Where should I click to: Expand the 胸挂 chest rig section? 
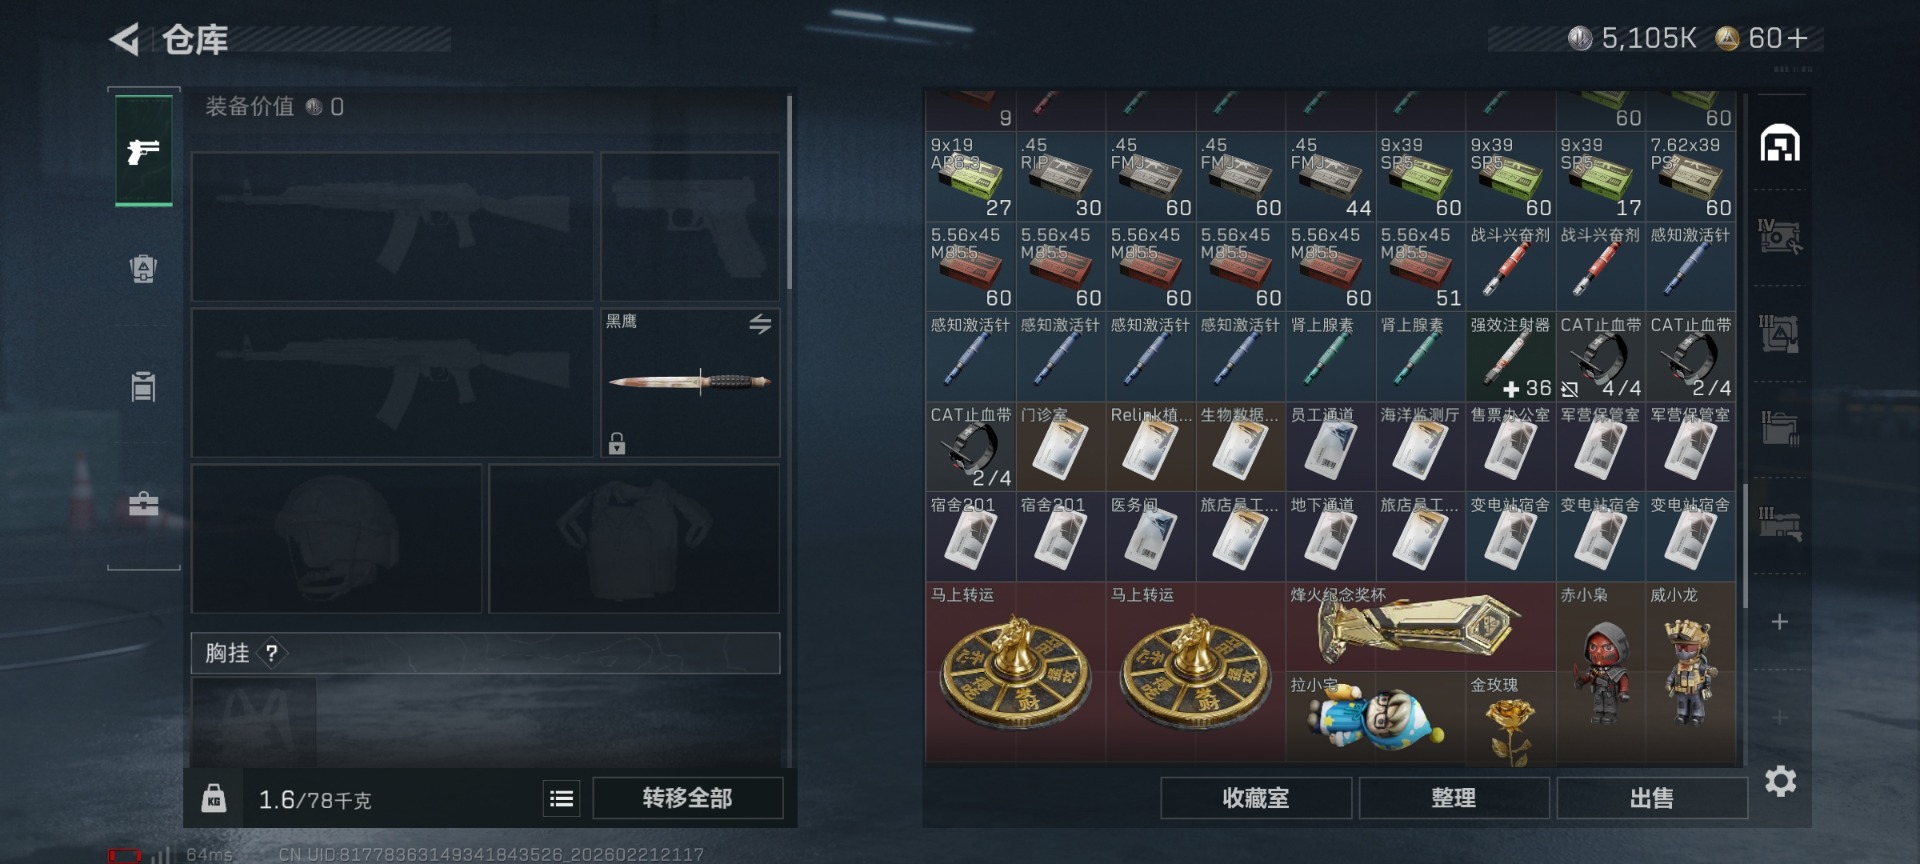tap(486, 653)
